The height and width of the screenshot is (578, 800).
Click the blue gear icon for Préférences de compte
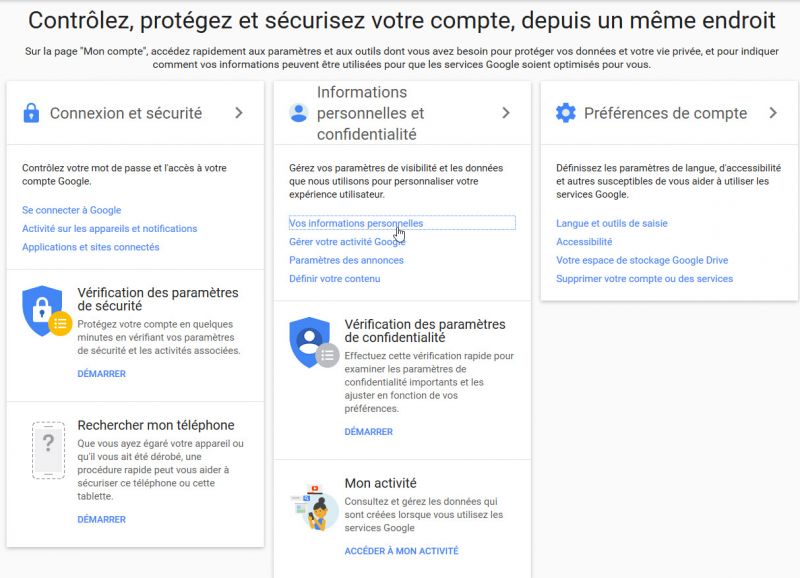pyautogui.click(x=565, y=113)
